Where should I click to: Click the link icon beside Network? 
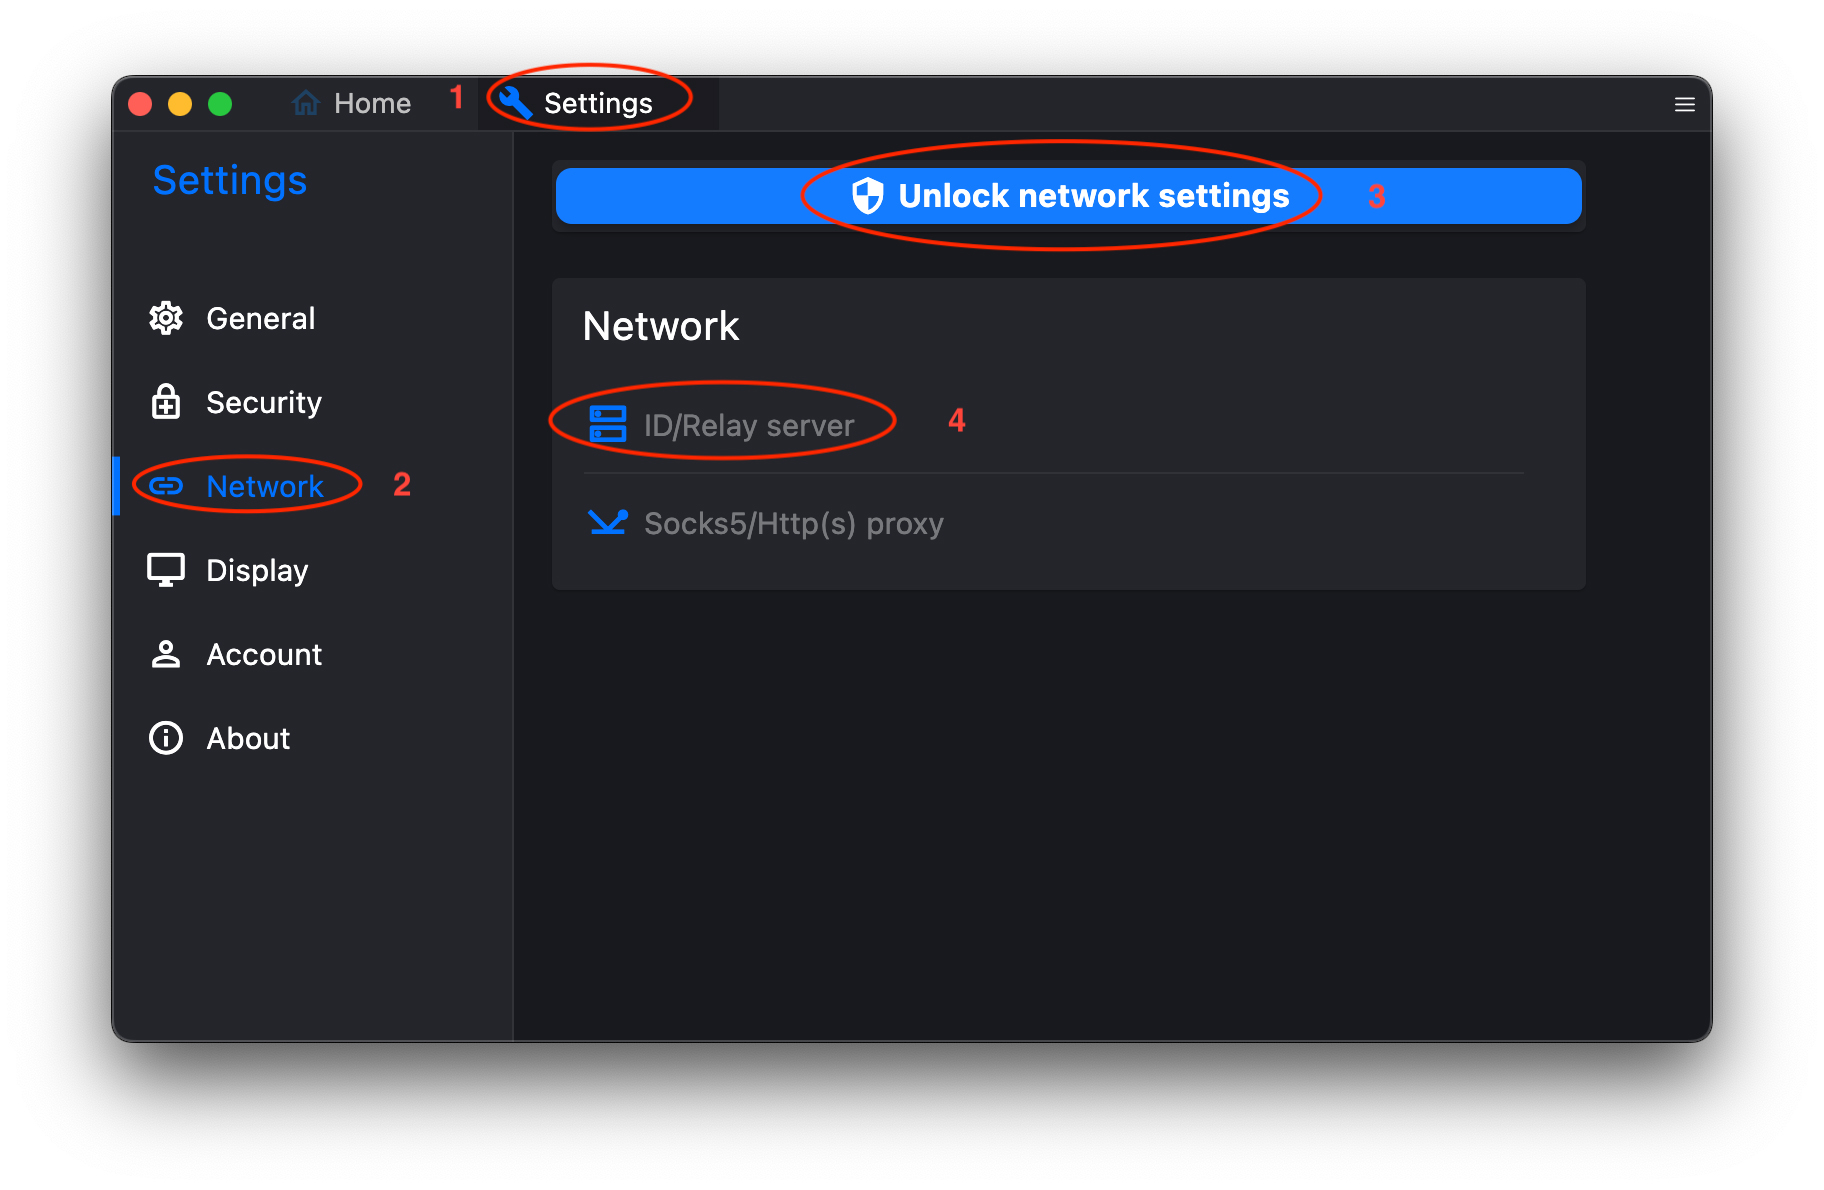(166, 486)
